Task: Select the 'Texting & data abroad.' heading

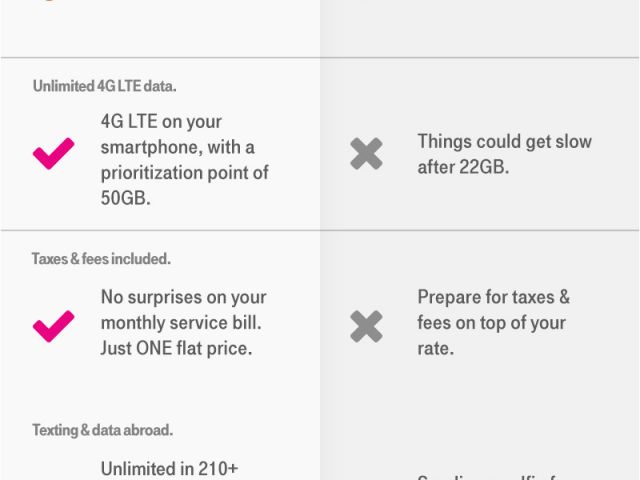Action: 102,430
